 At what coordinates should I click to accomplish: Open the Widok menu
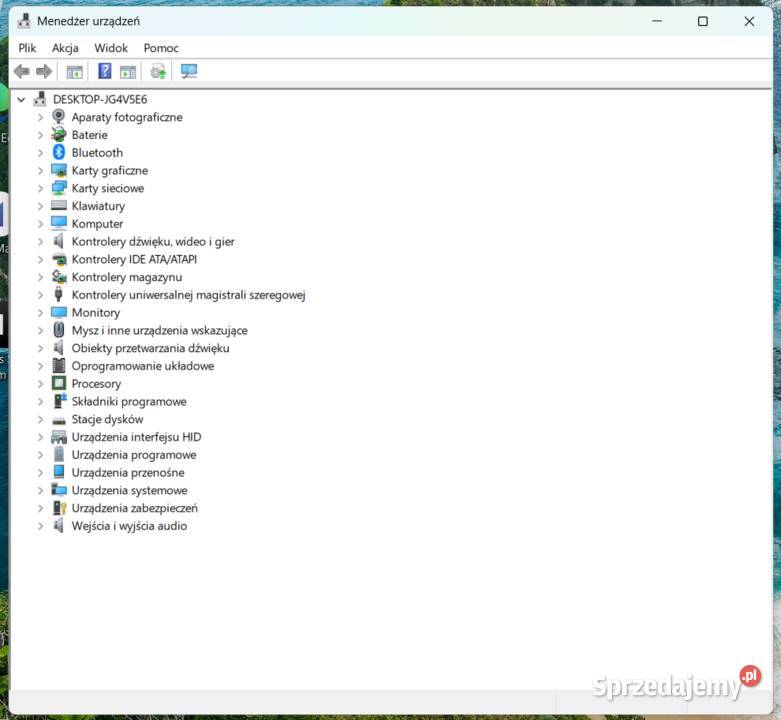click(111, 48)
